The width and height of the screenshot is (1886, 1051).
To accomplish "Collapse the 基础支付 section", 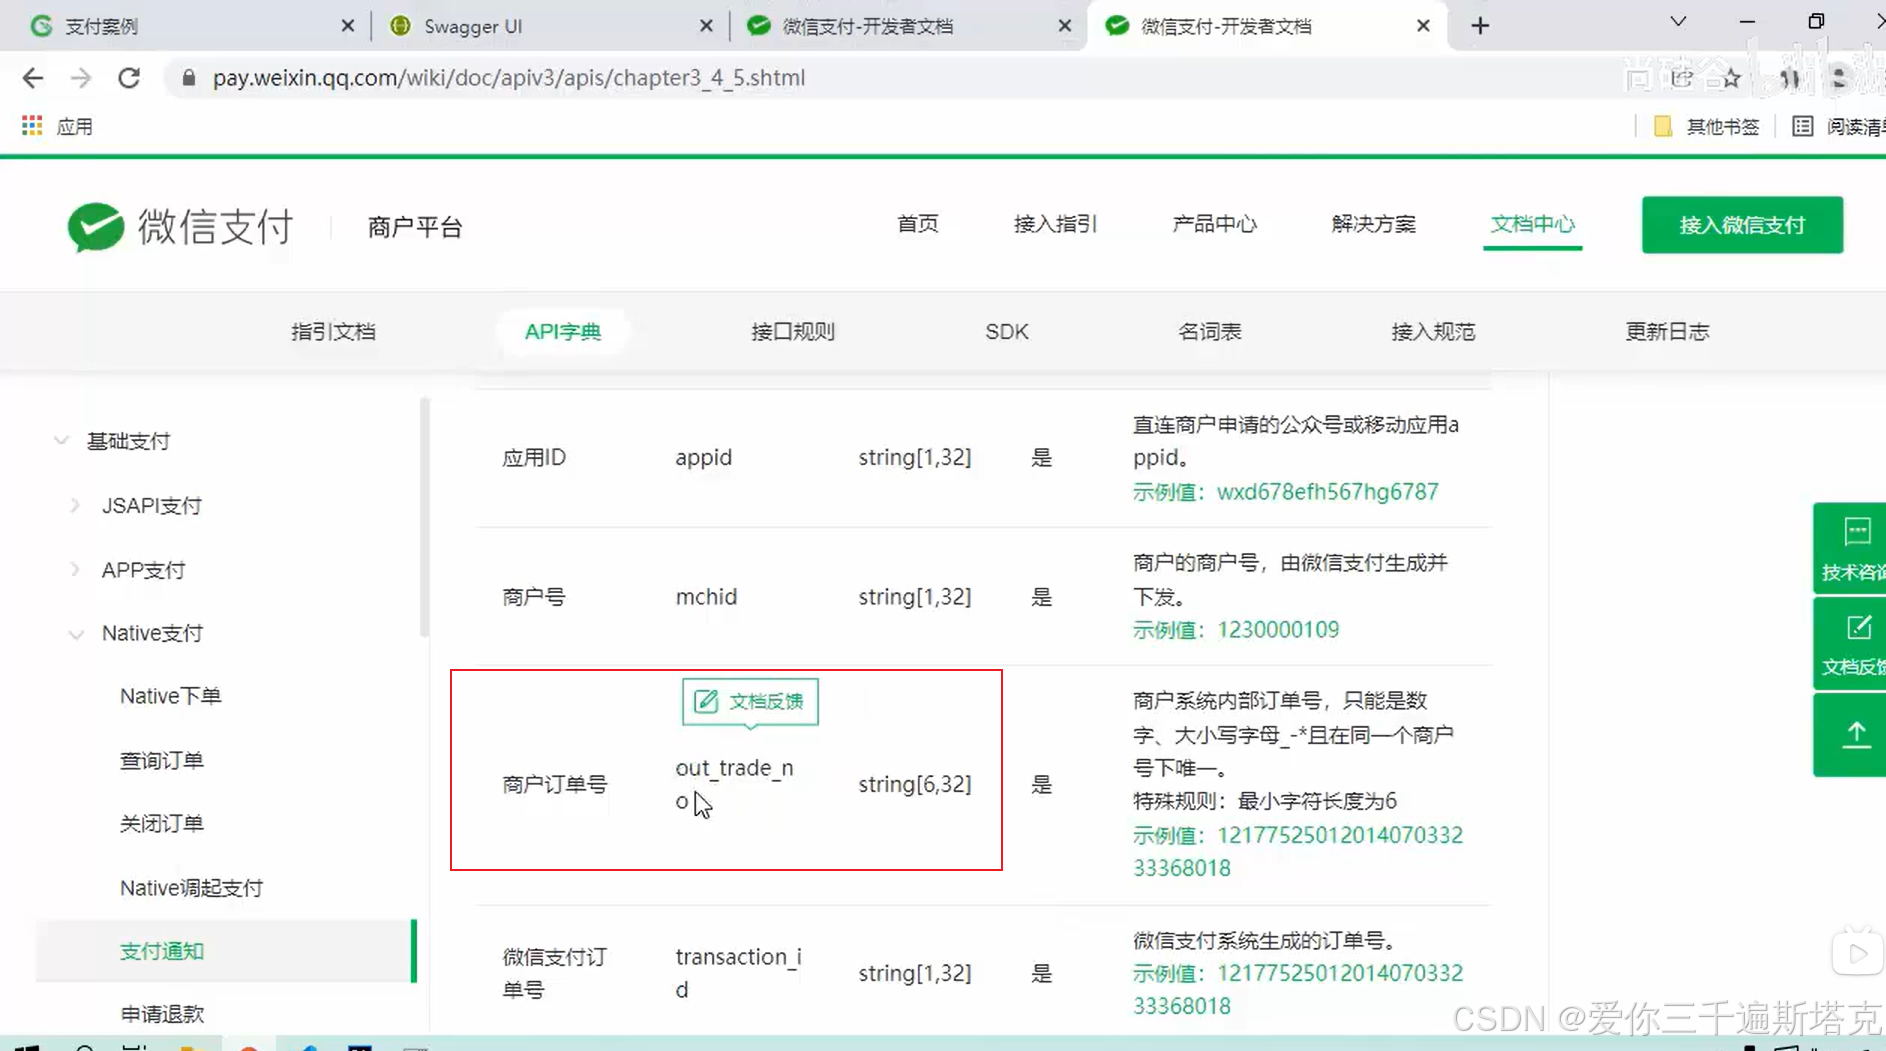I will [61, 441].
